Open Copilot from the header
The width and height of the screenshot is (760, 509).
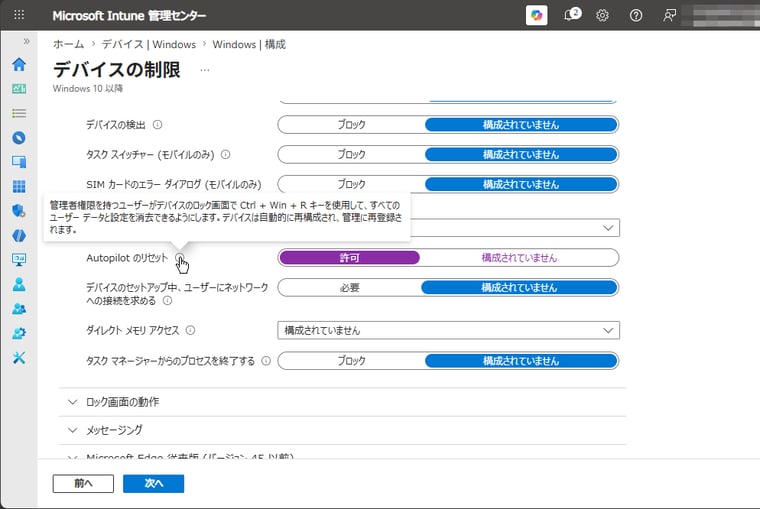click(x=537, y=15)
